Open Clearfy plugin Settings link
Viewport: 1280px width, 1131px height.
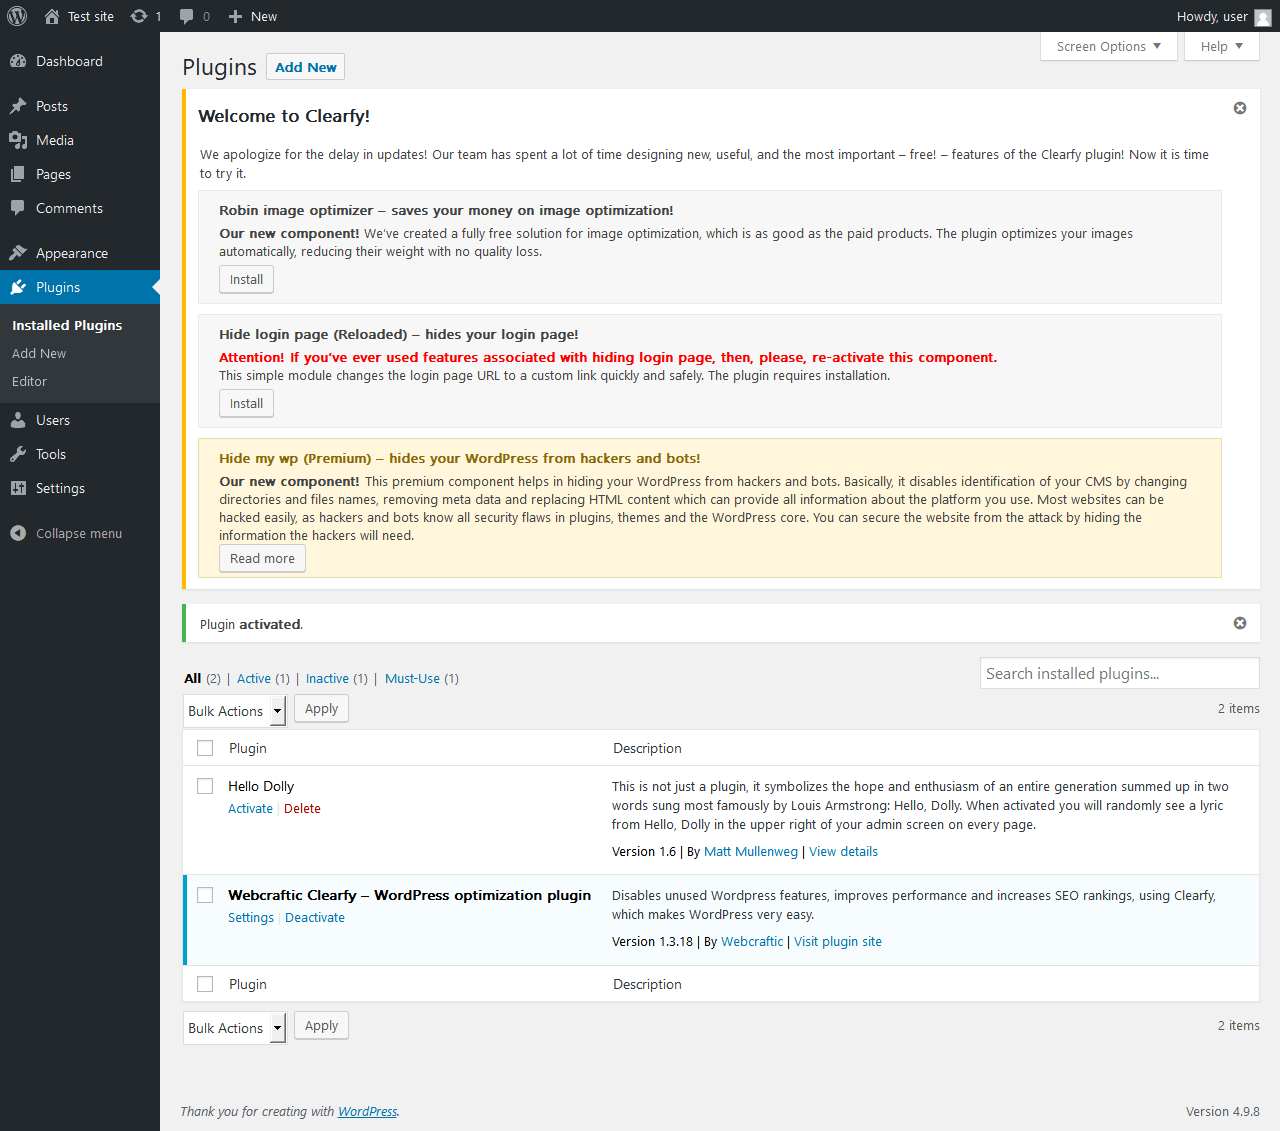point(250,917)
